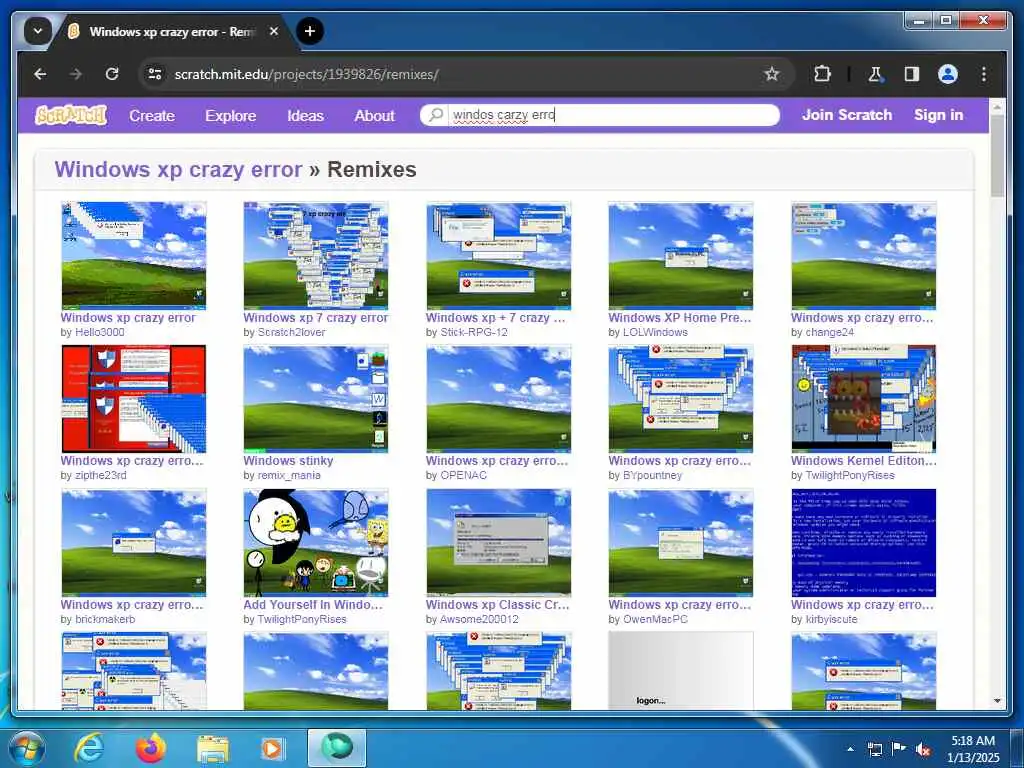Open Windows xp 7 crazy error project link

click(315, 317)
